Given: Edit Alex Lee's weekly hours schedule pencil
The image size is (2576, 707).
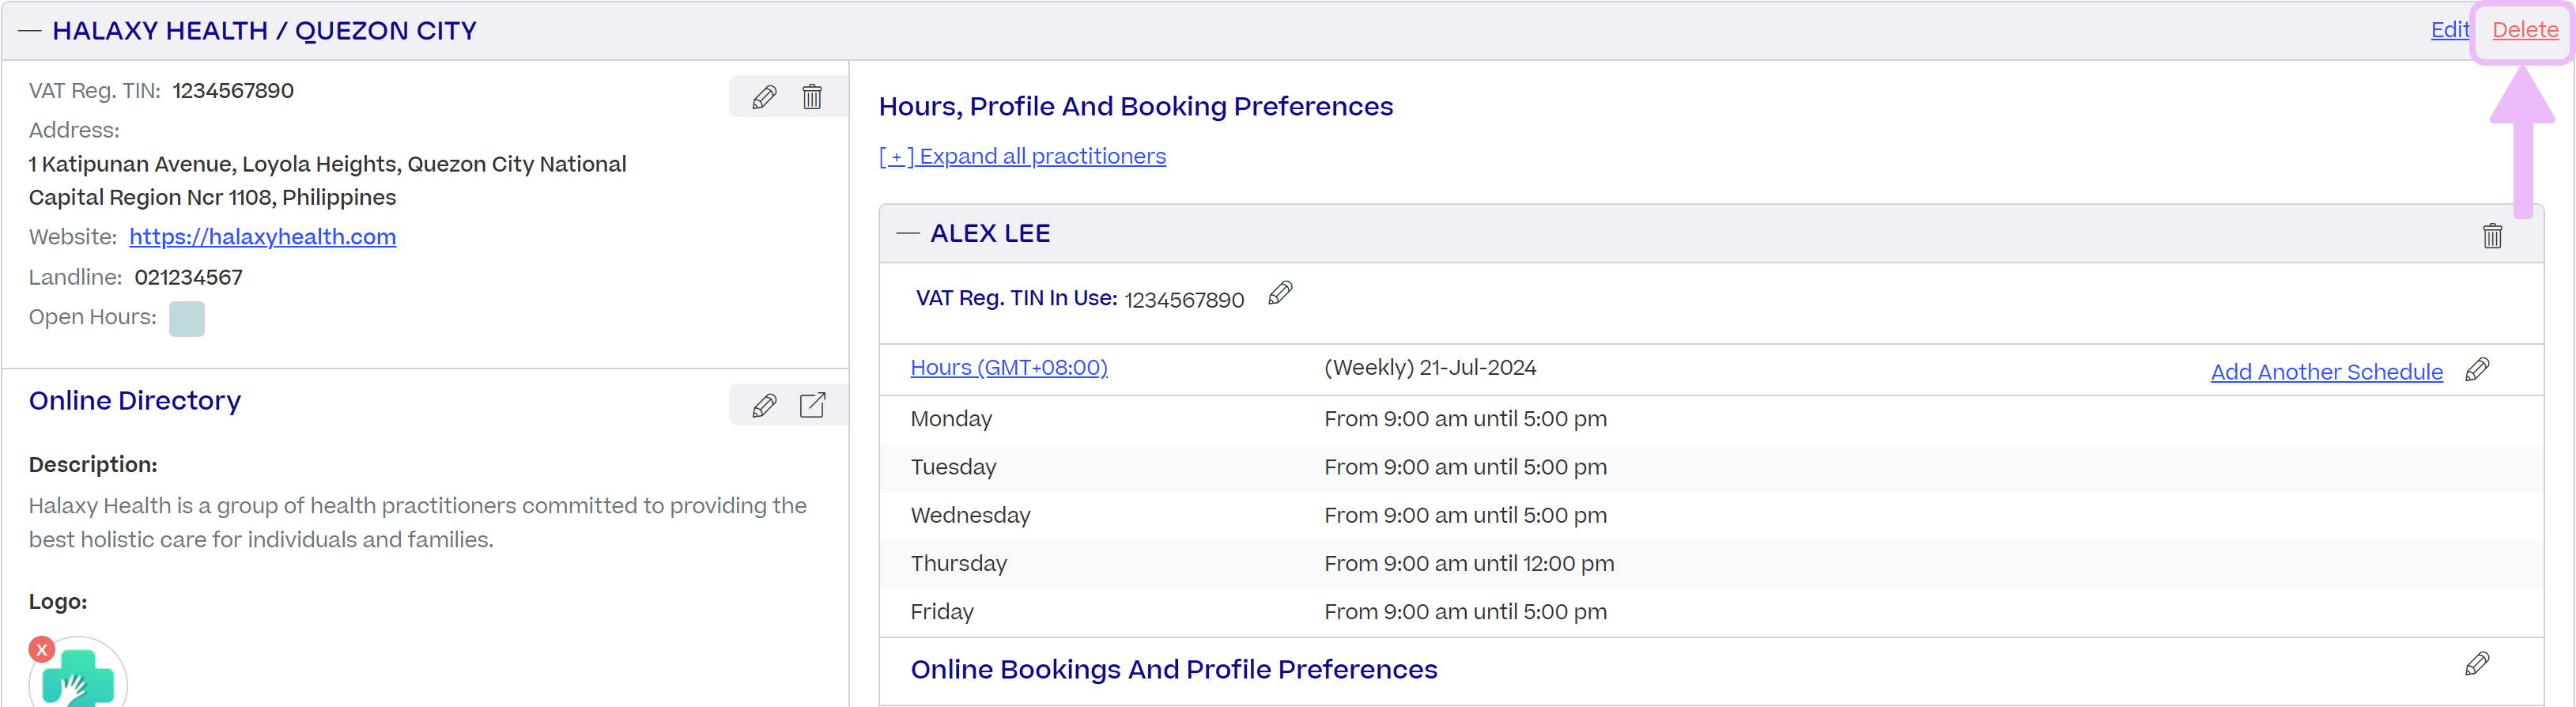Looking at the screenshot, I should click(2477, 370).
